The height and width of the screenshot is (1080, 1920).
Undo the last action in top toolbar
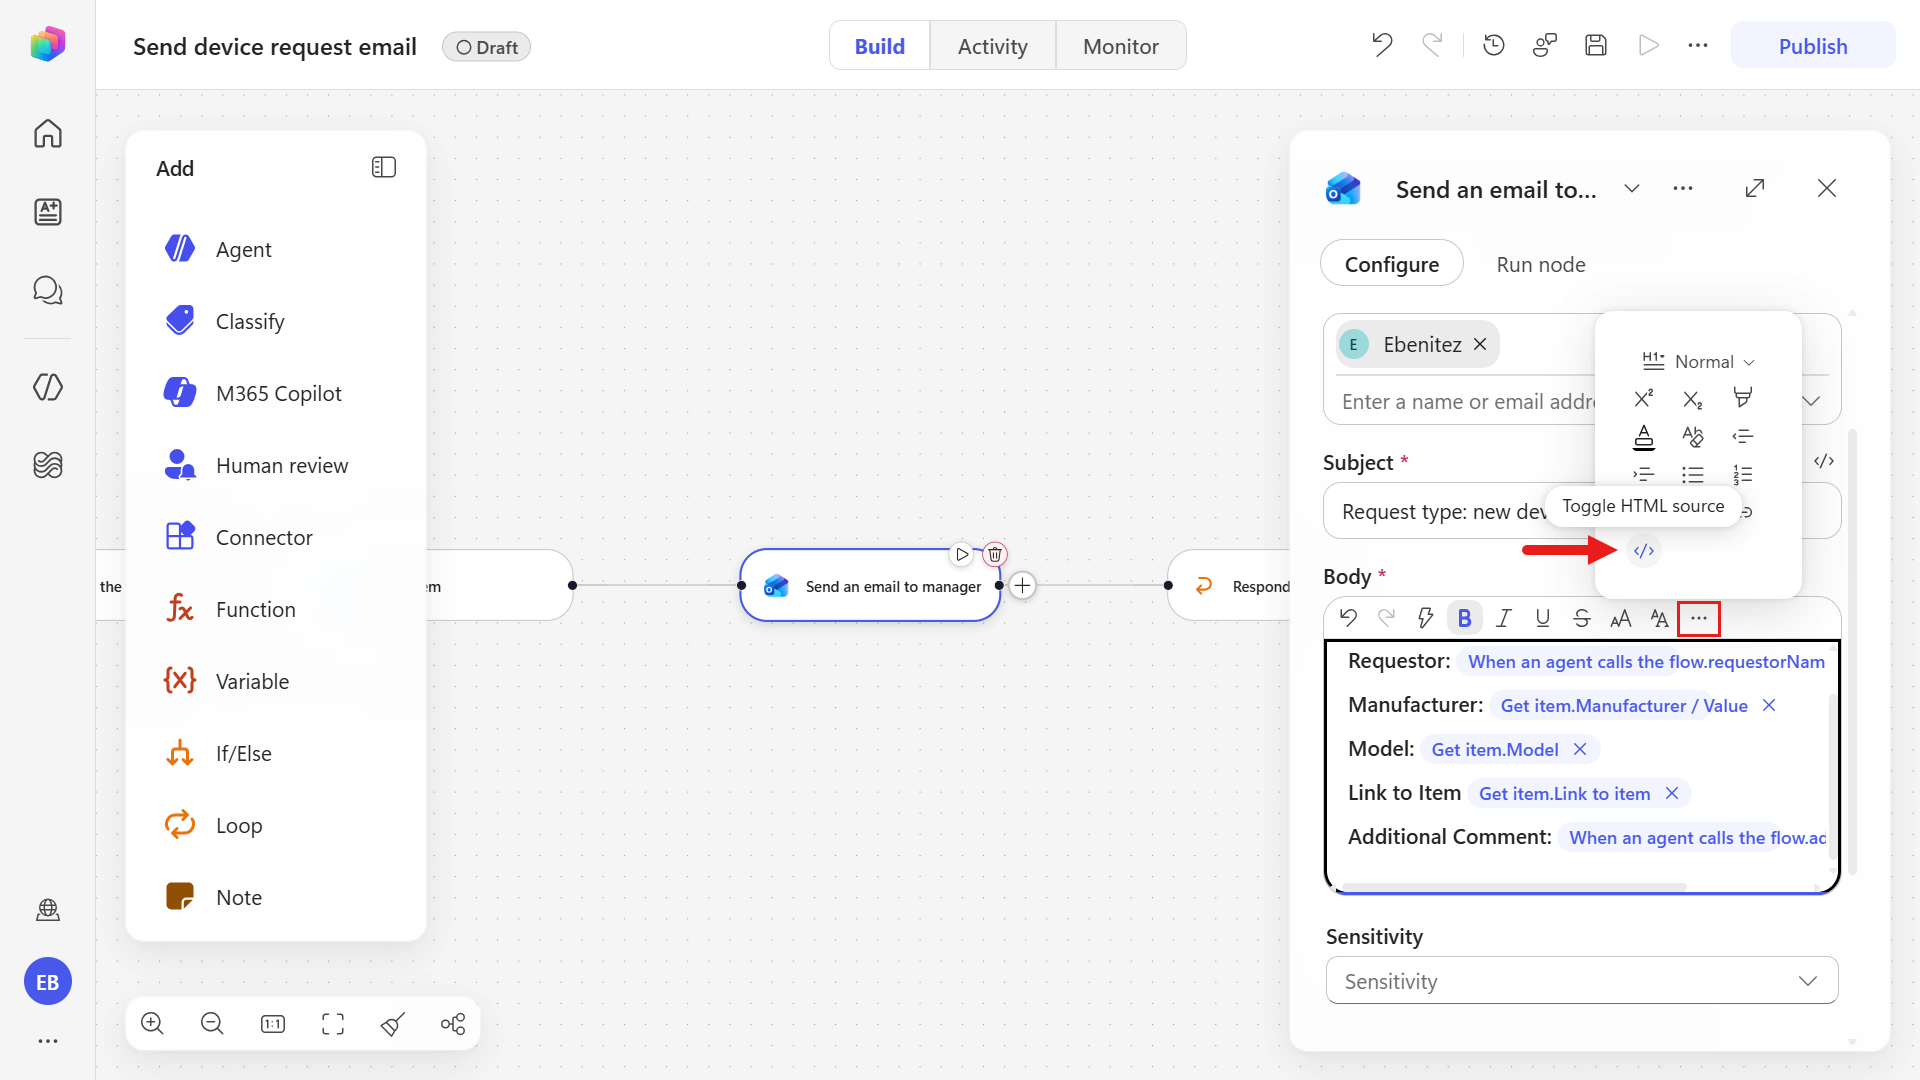1382,45
